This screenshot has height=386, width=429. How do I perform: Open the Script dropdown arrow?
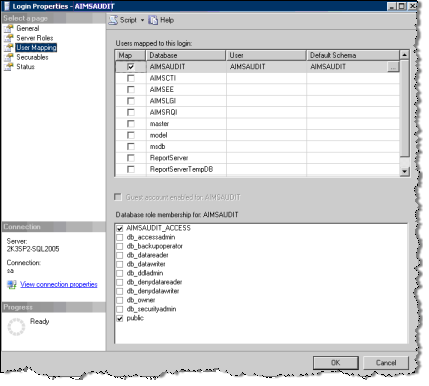point(142,20)
